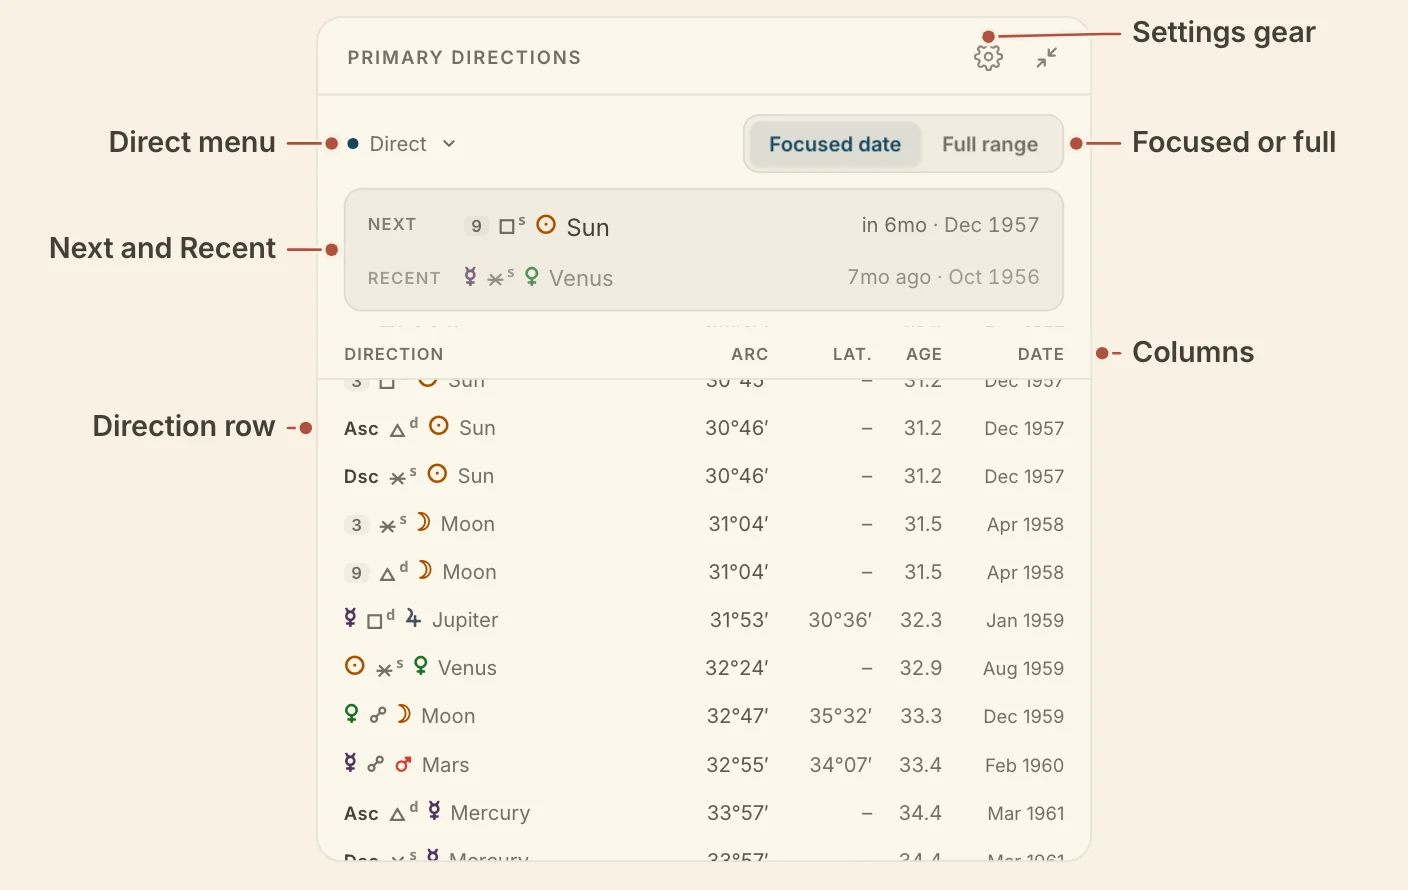
Task: Switch to Focused date view
Action: click(835, 144)
